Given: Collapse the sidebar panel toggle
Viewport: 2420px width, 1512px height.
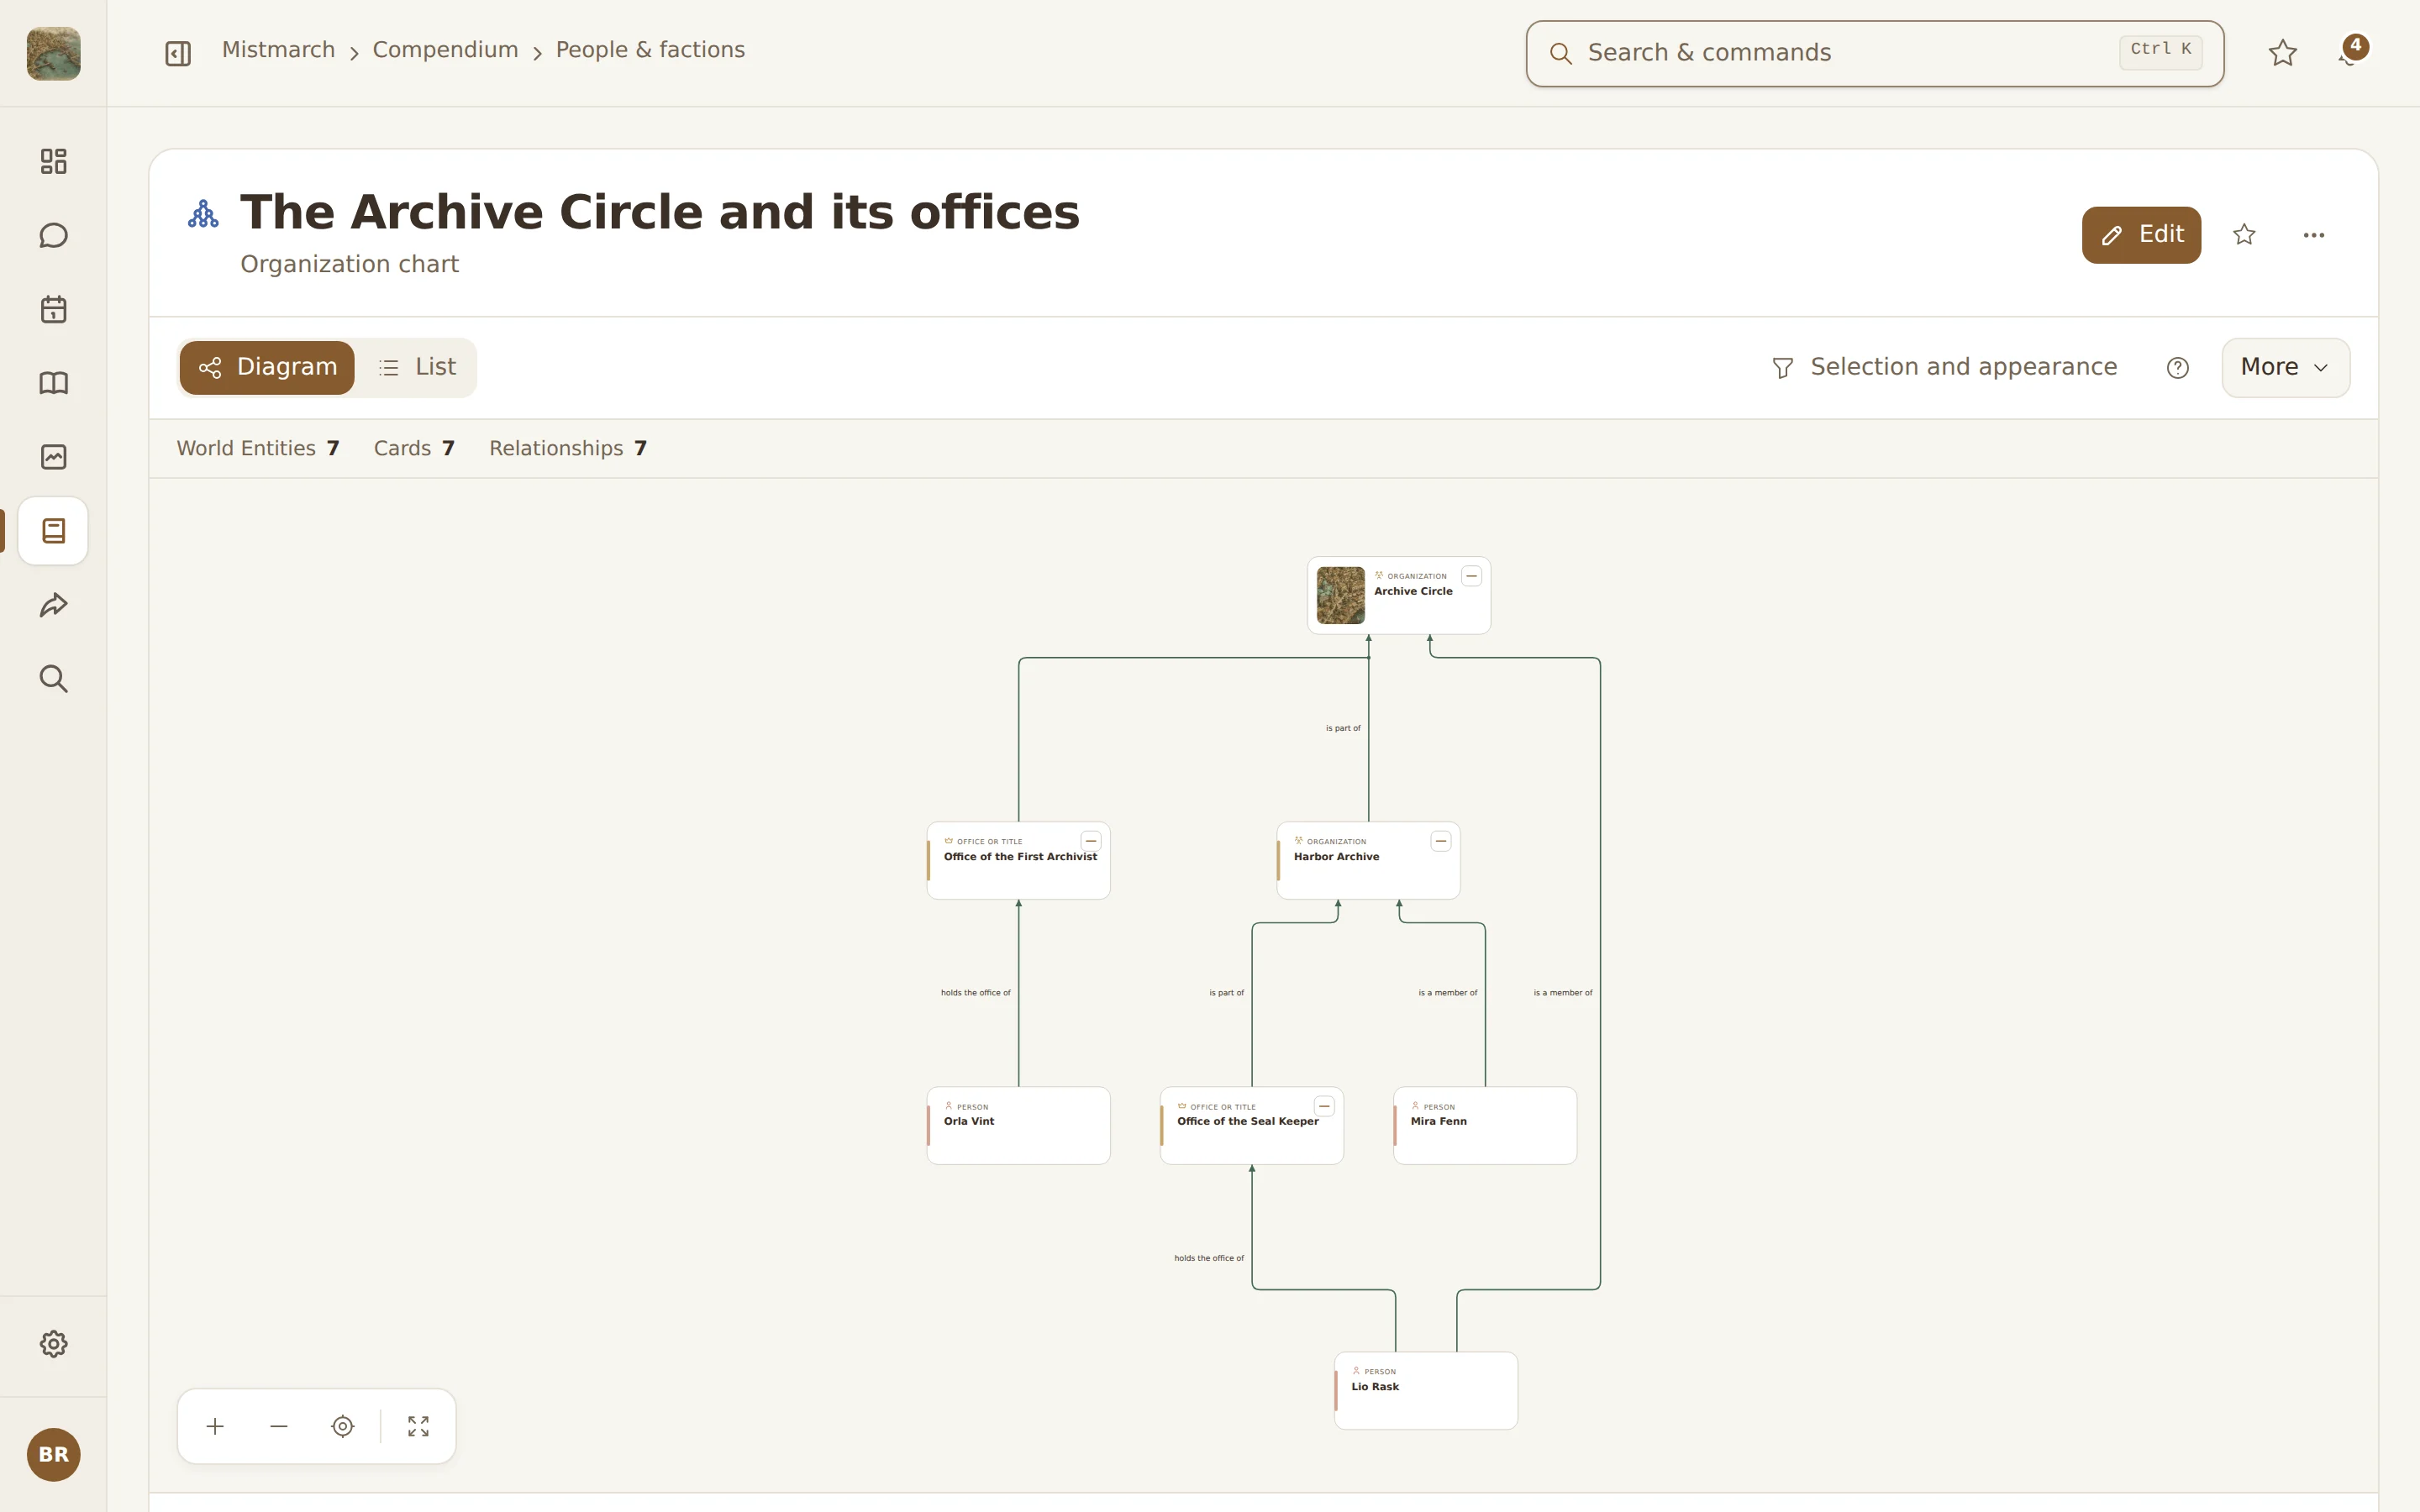Looking at the screenshot, I should coord(178,53).
